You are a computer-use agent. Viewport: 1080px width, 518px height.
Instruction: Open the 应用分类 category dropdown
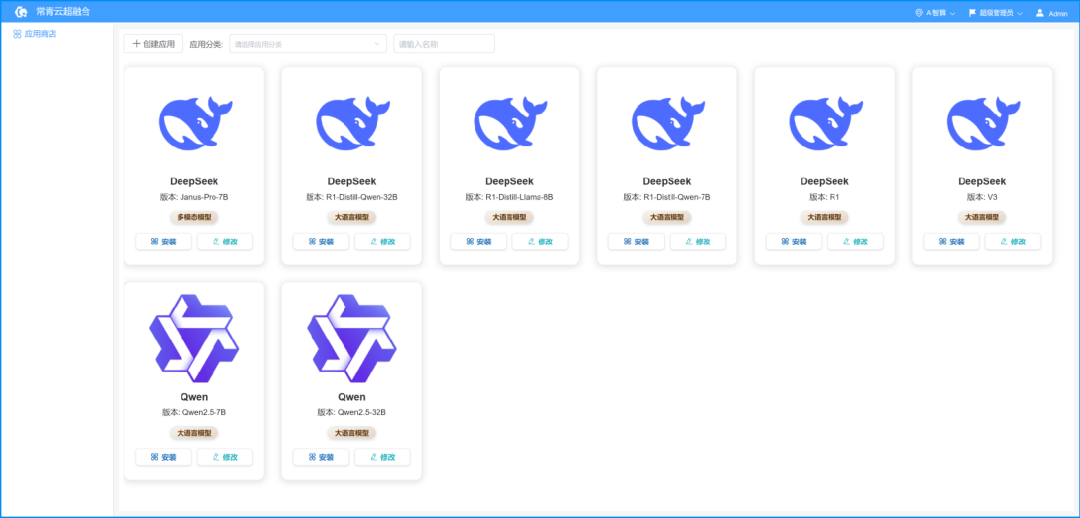click(x=308, y=44)
